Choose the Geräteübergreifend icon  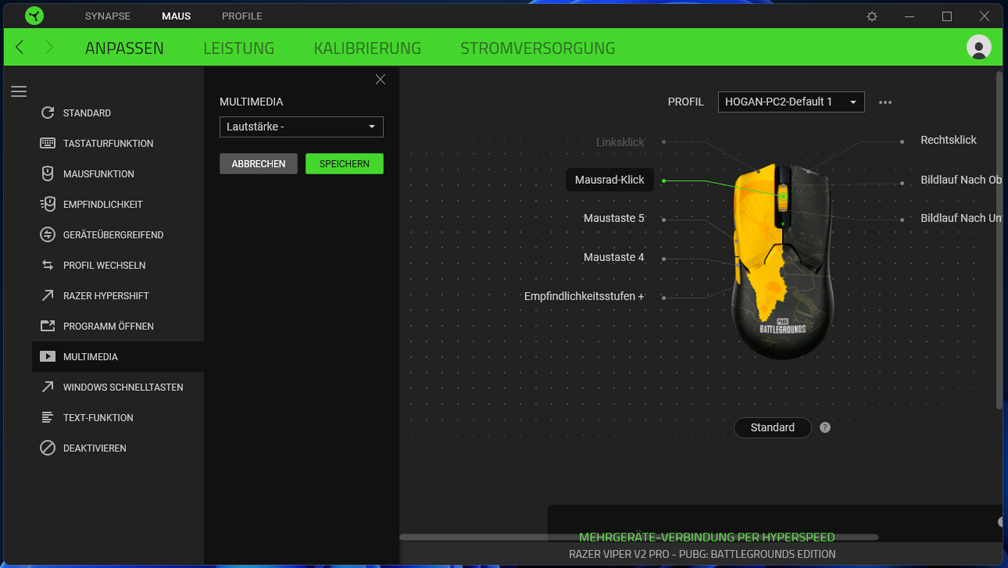48,235
